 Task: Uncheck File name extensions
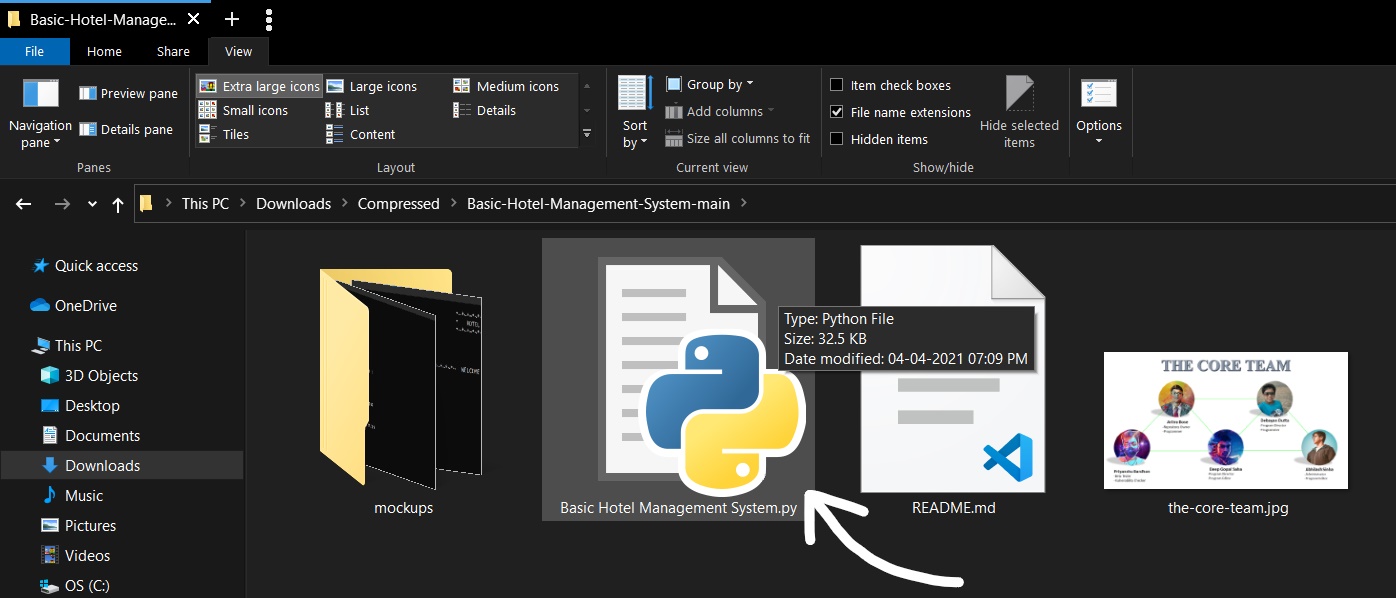[x=837, y=112]
